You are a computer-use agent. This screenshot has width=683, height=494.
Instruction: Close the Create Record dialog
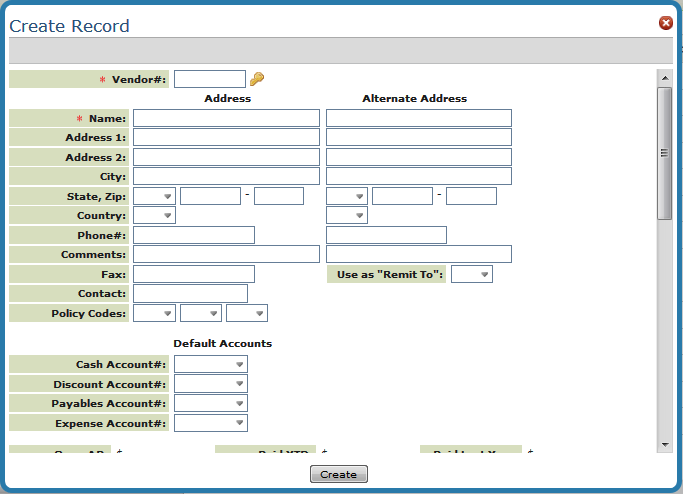click(x=665, y=23)
